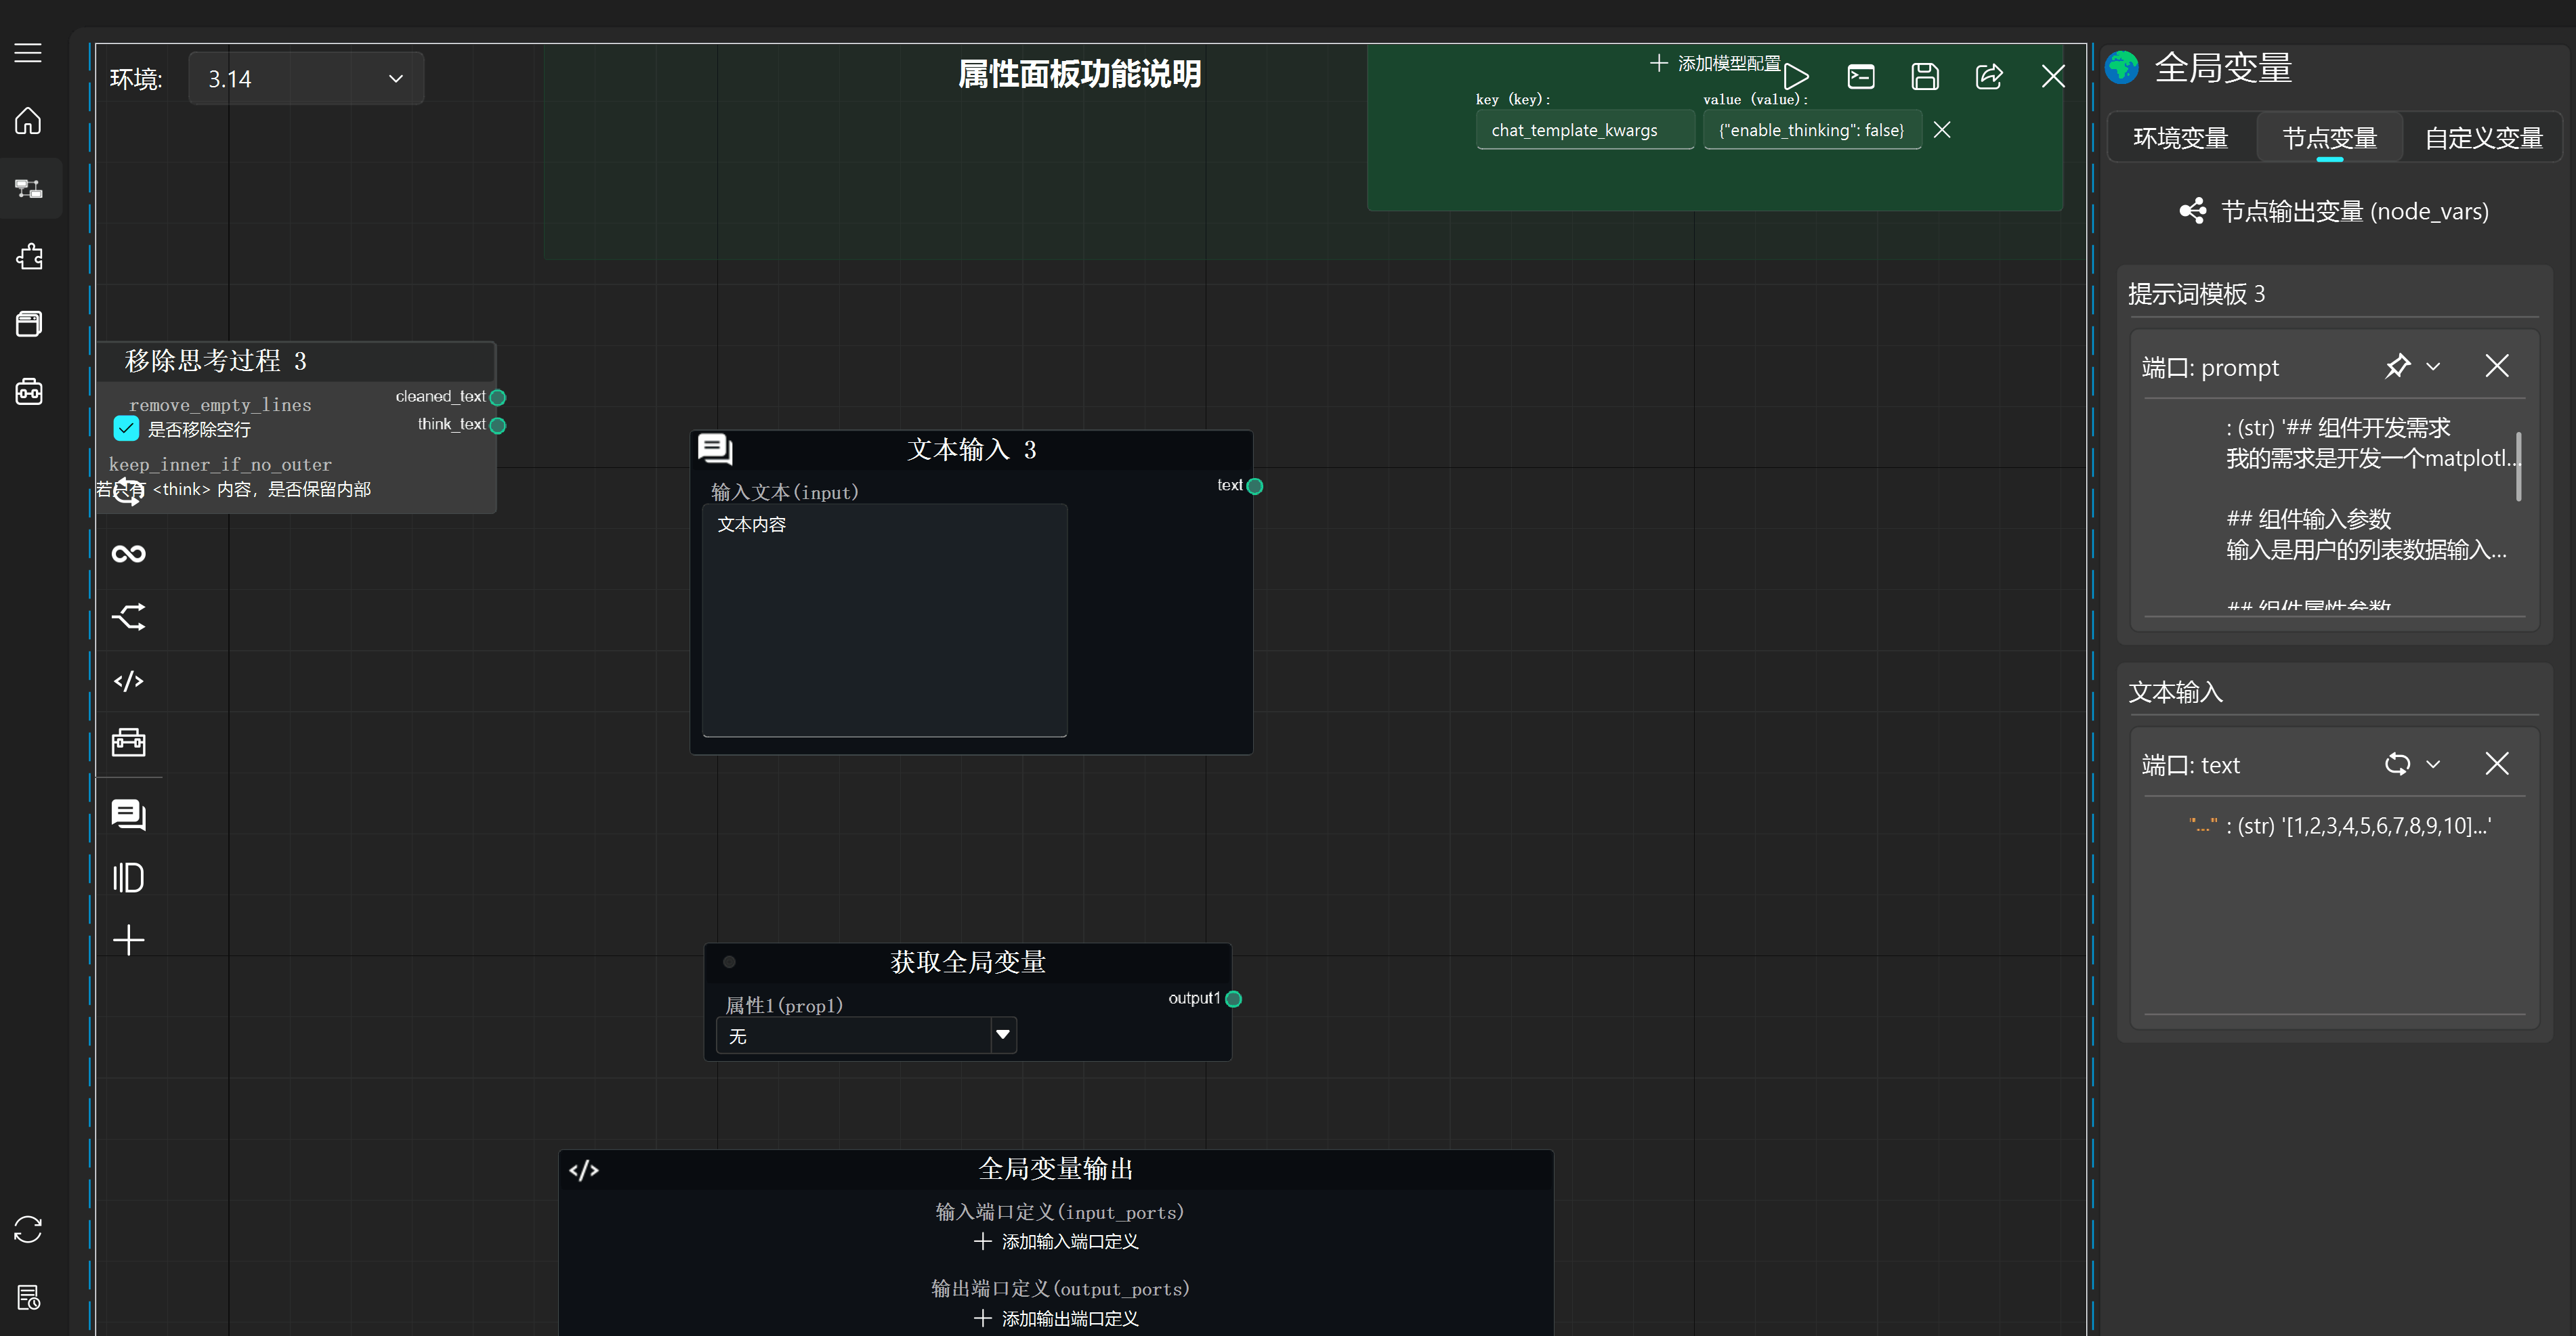Toggle the 是否移除空行 checkbox
Viewport: 2576px width, 1336px height.
(126, 429)
